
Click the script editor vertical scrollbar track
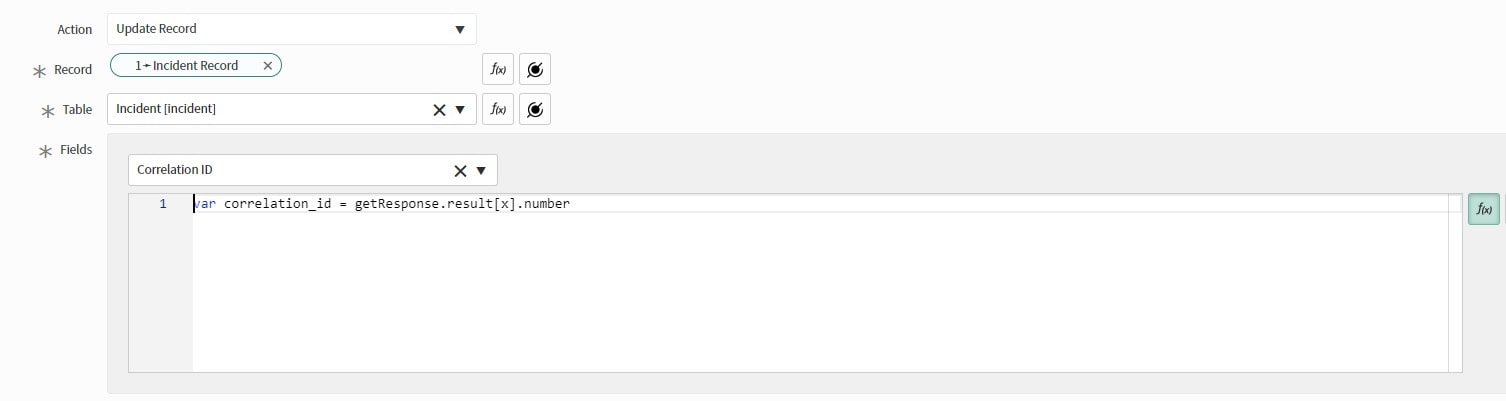[x=1455, y=283]
